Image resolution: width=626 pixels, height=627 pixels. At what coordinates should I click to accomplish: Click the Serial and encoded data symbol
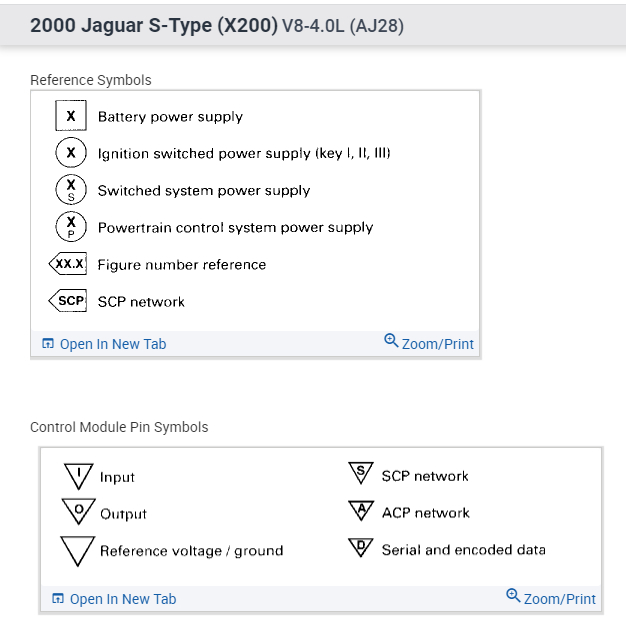coord(360,548)
